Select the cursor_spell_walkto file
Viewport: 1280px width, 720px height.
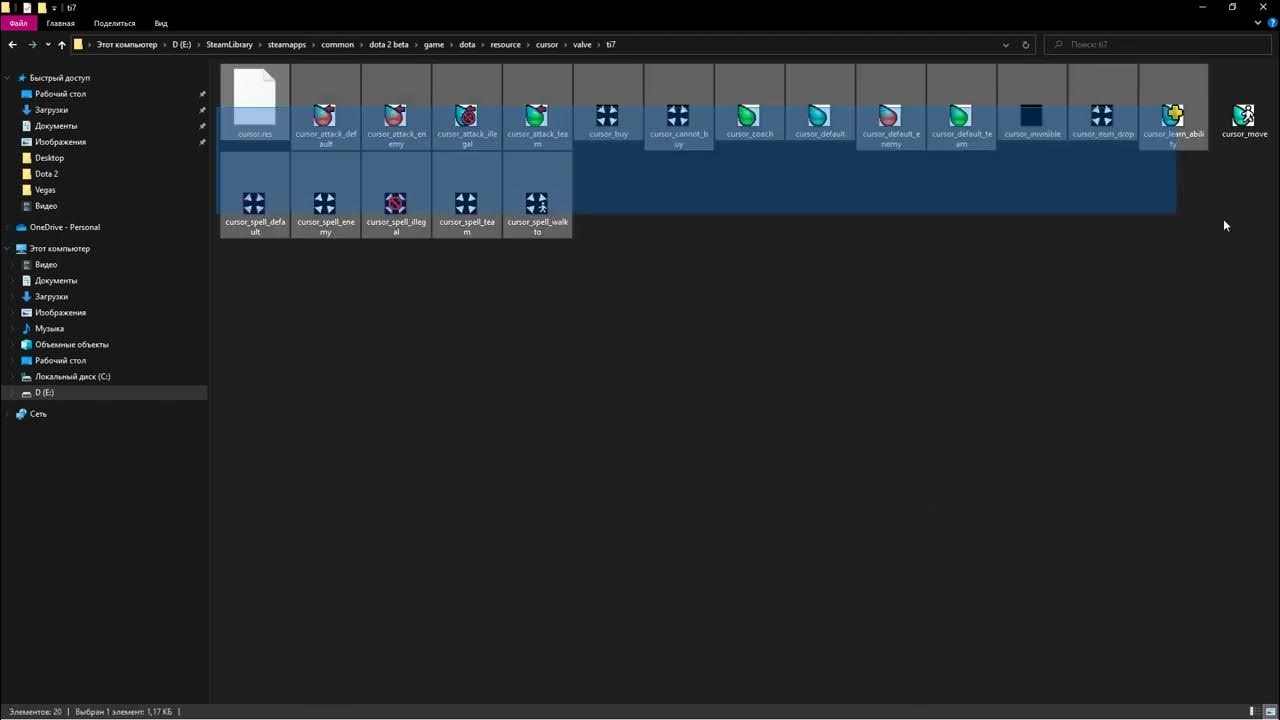pos(537,195)
